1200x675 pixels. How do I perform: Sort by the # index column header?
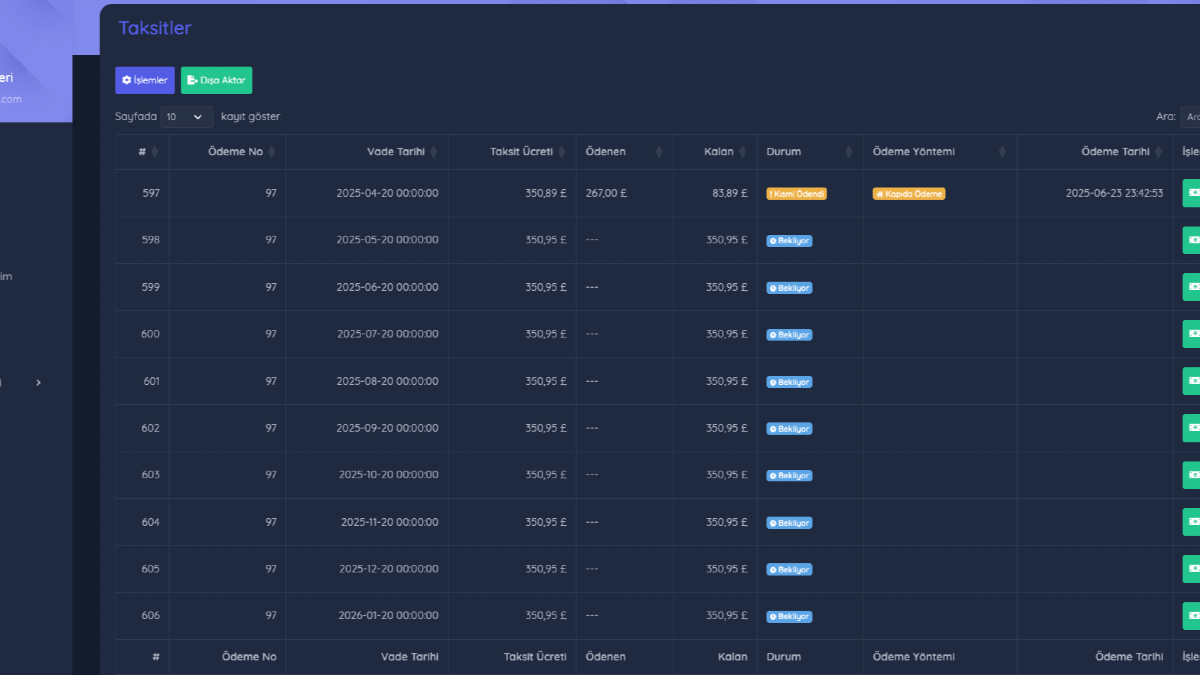(142, 152)
